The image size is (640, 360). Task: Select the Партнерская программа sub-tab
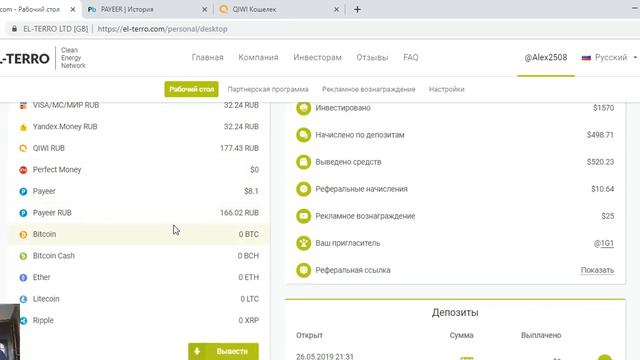(268, 89)
